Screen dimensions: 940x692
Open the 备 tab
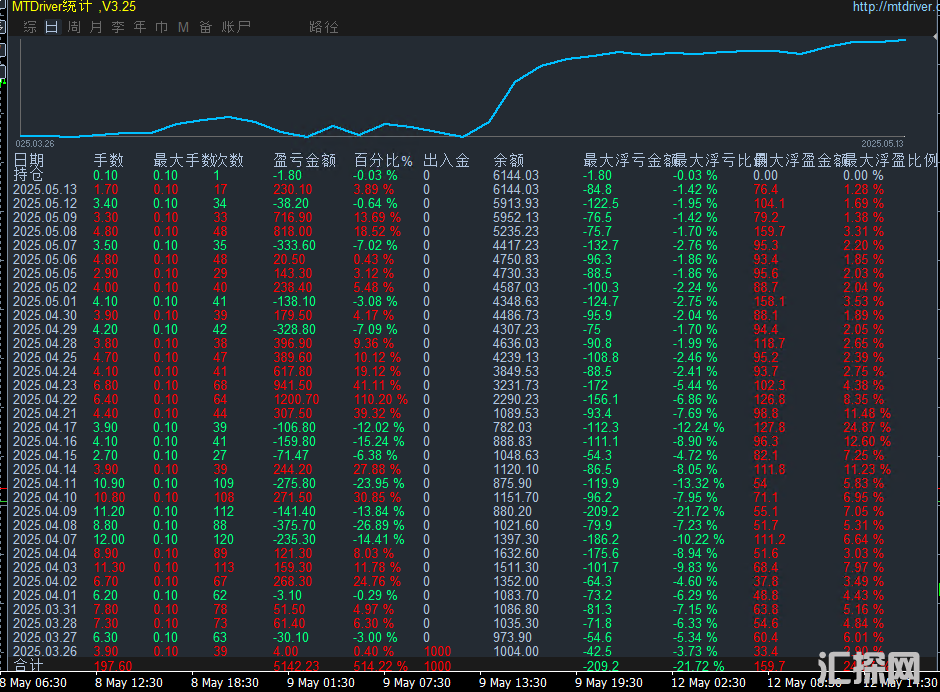[x=205, y=27]
